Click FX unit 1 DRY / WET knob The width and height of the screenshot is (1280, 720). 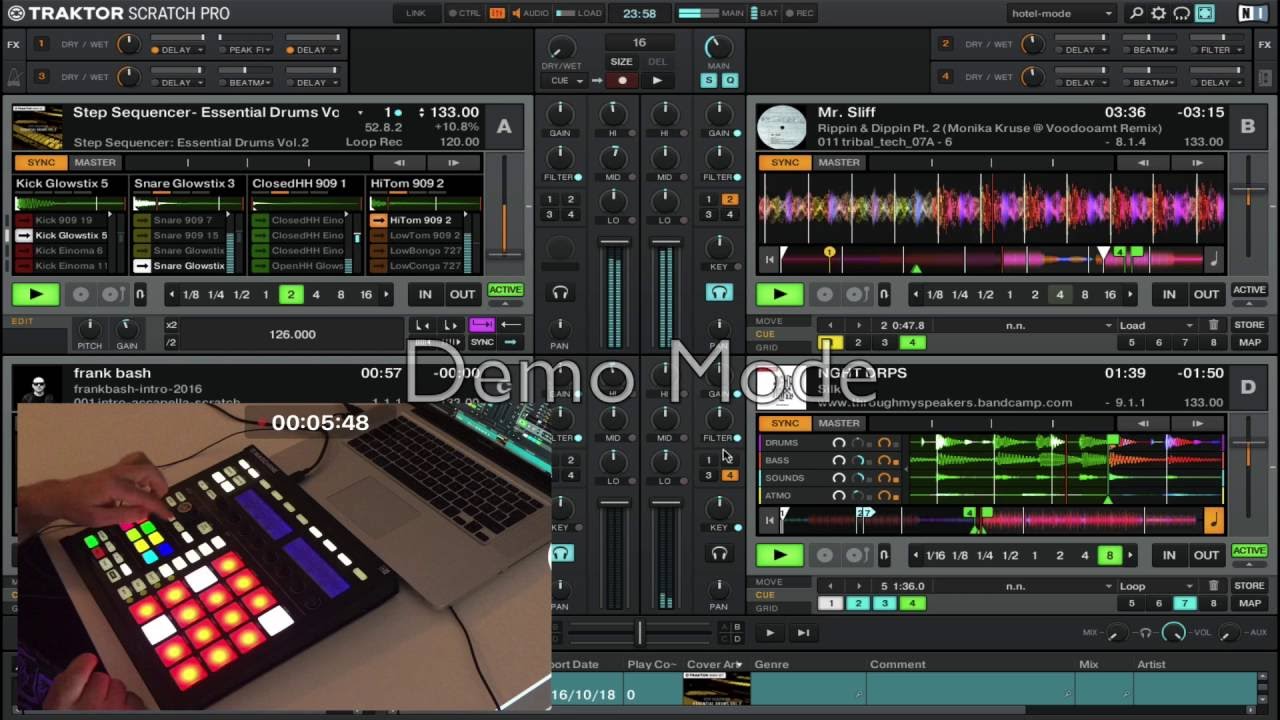pos(128,44)
